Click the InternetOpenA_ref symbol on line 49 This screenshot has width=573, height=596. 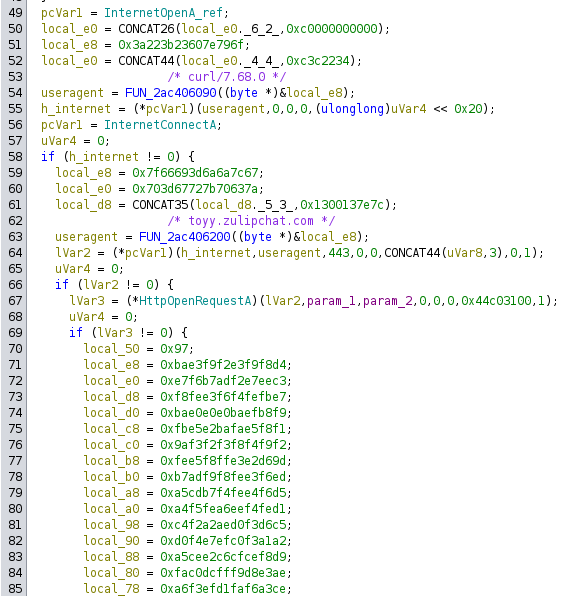[x=163, y=13]
